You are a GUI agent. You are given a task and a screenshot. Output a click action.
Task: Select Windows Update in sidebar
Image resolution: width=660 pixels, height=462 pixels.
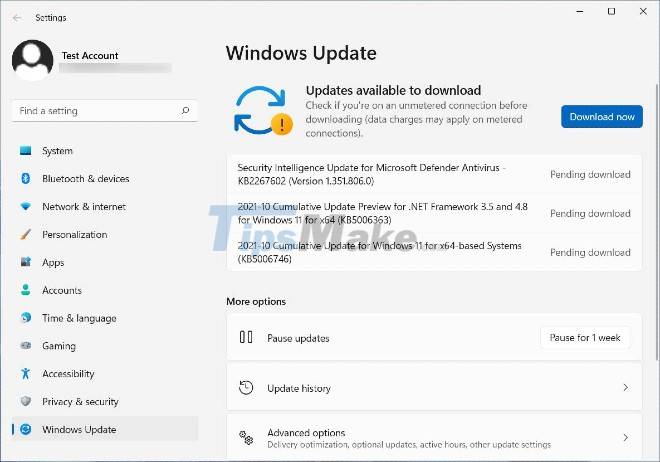tap(105, 429)
